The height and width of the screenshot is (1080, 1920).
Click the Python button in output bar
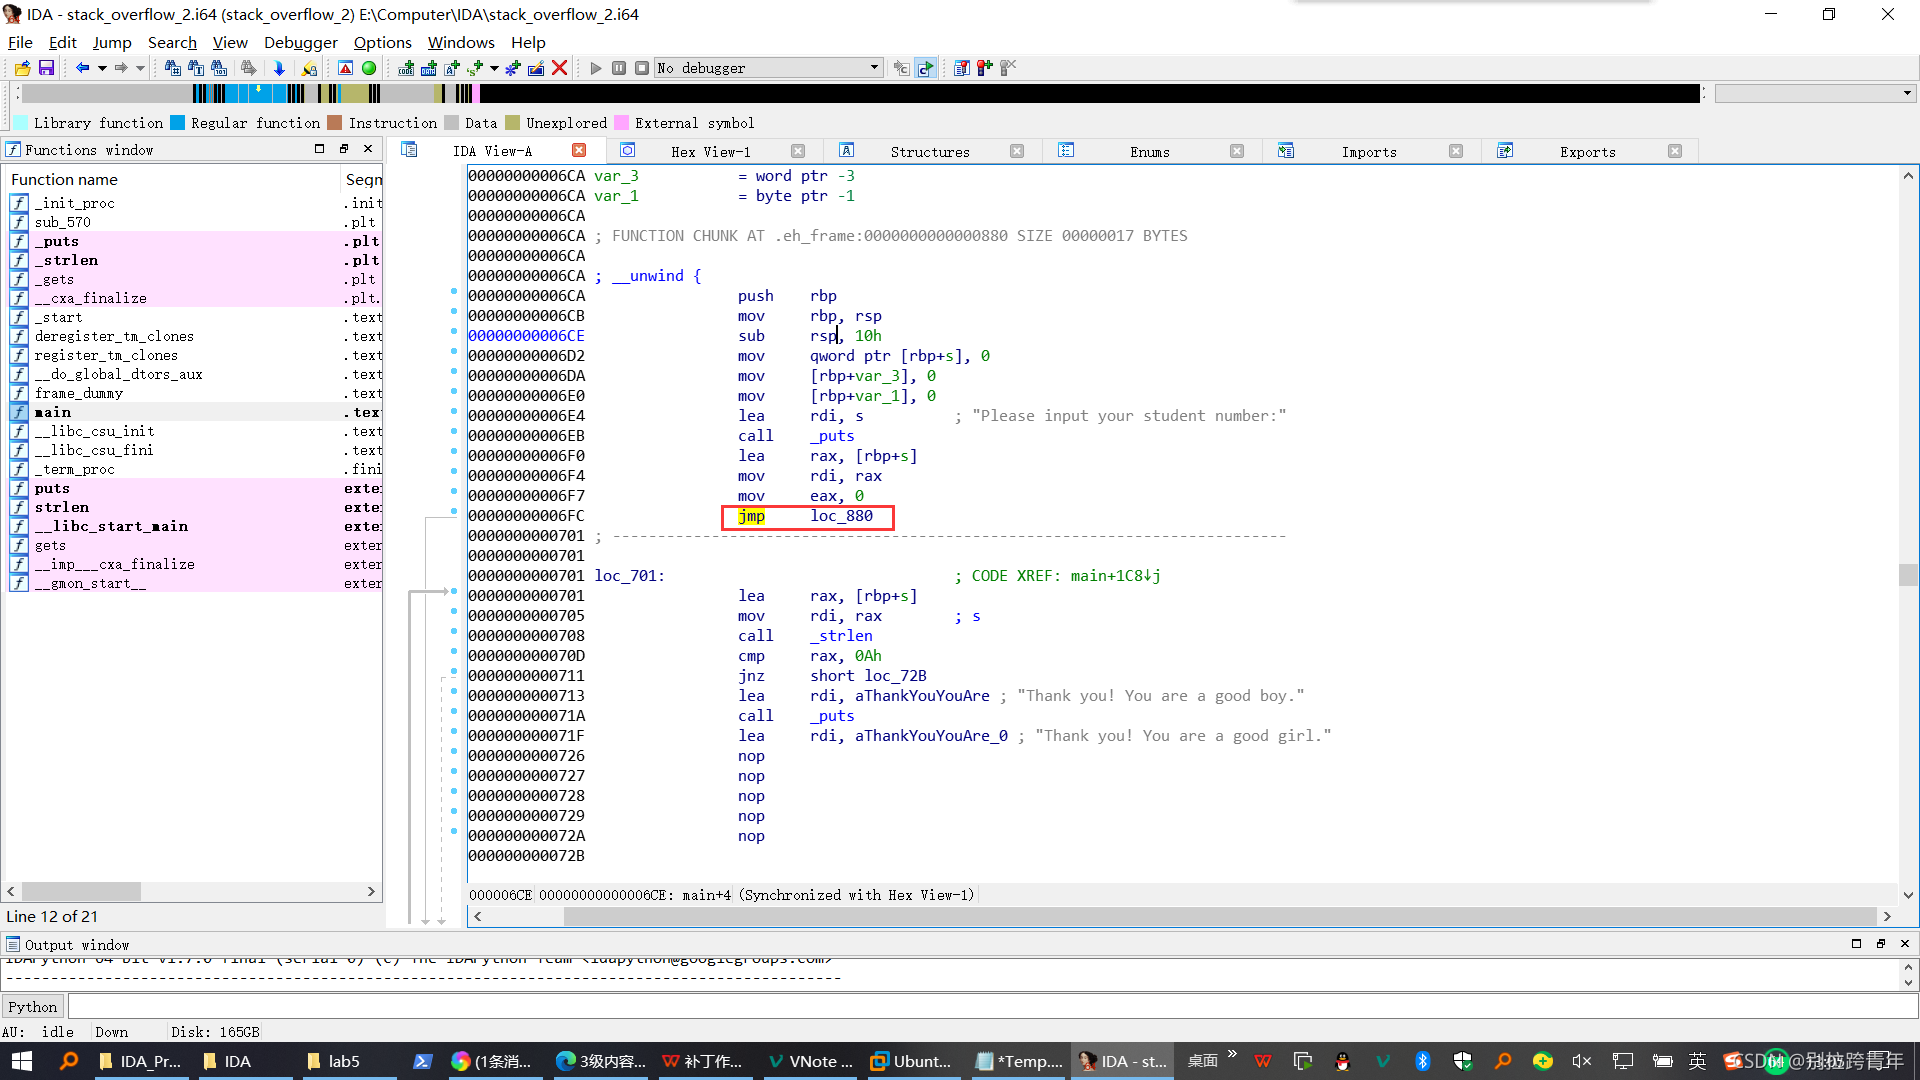tap(33, 1007)
